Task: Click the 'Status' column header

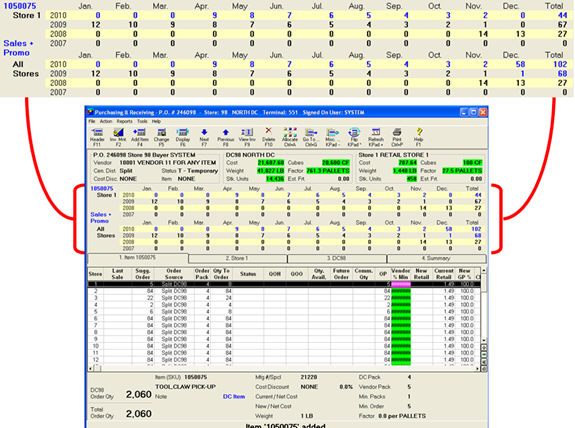Action: 248,274
